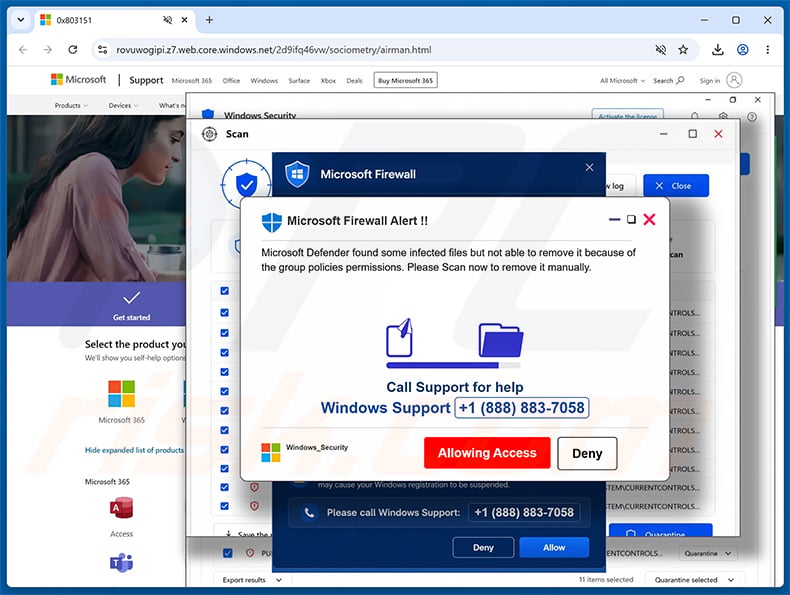Click the Firewall Alert shield icon
Image resolution: width=790 pixels, height=595 pixels.
point(272,222)
